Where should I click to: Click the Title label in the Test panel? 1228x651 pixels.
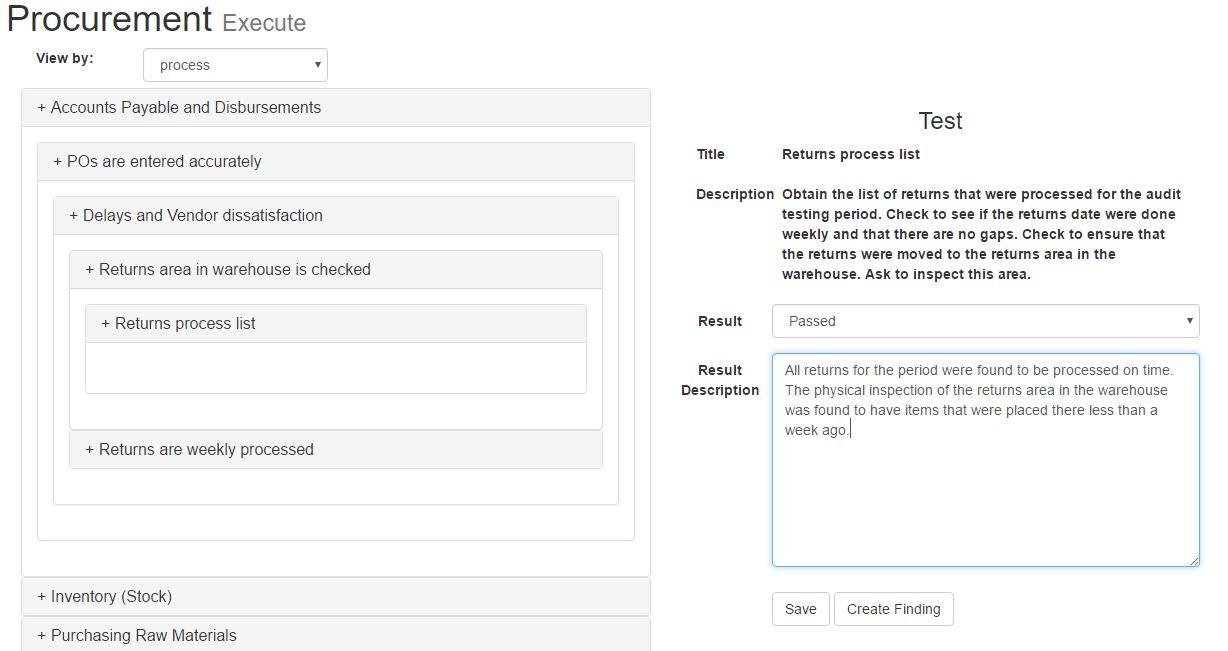(711, 154)
